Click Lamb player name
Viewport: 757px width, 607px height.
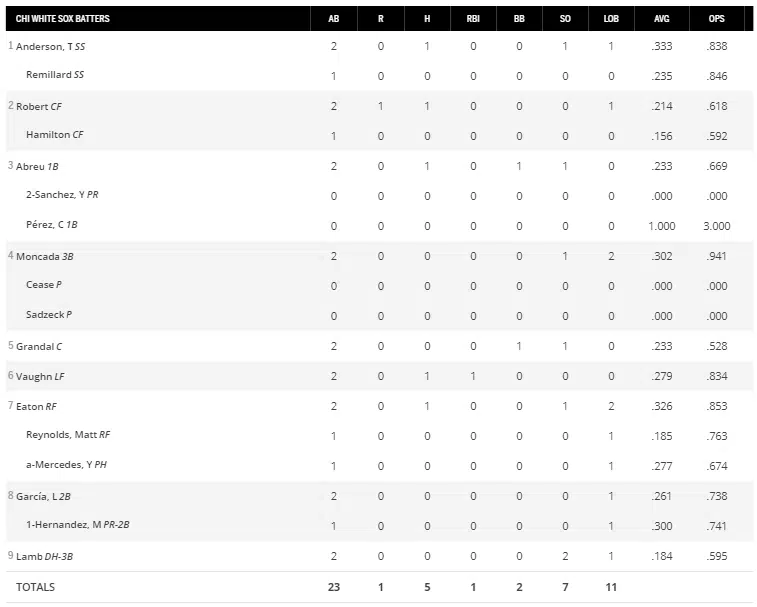[28, 556]
